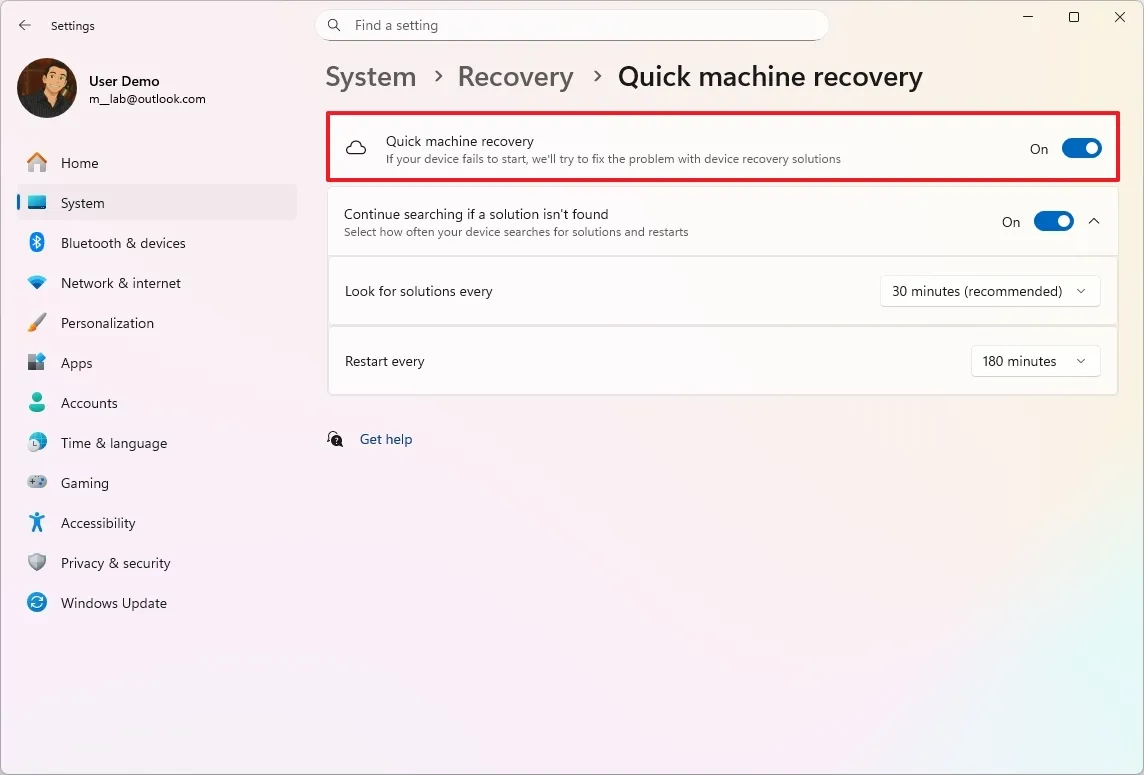The image size is (1144, 775).
Task: Disable the Quick machine recovery toggle
Action: 1081,147
